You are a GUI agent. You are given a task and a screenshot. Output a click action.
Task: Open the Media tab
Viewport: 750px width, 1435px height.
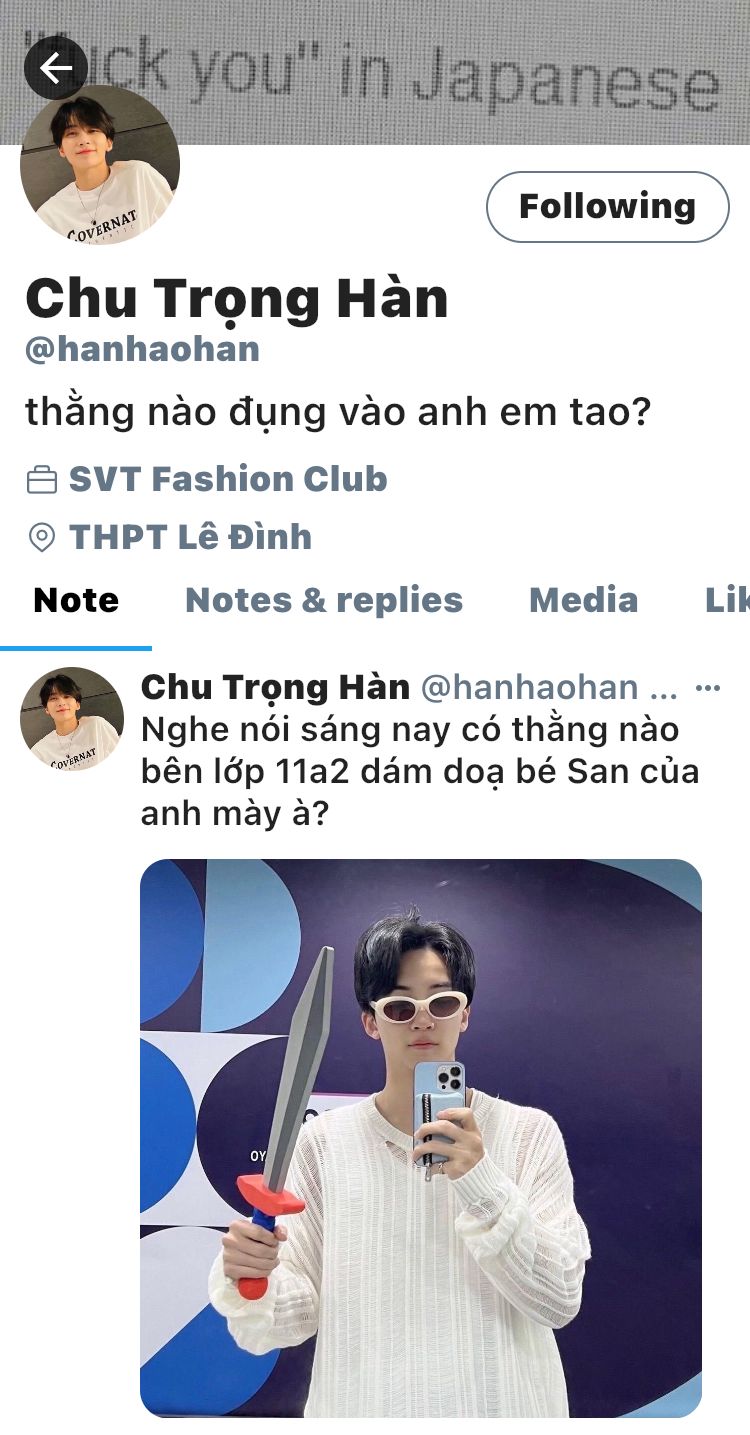click(x=583, y=600)
